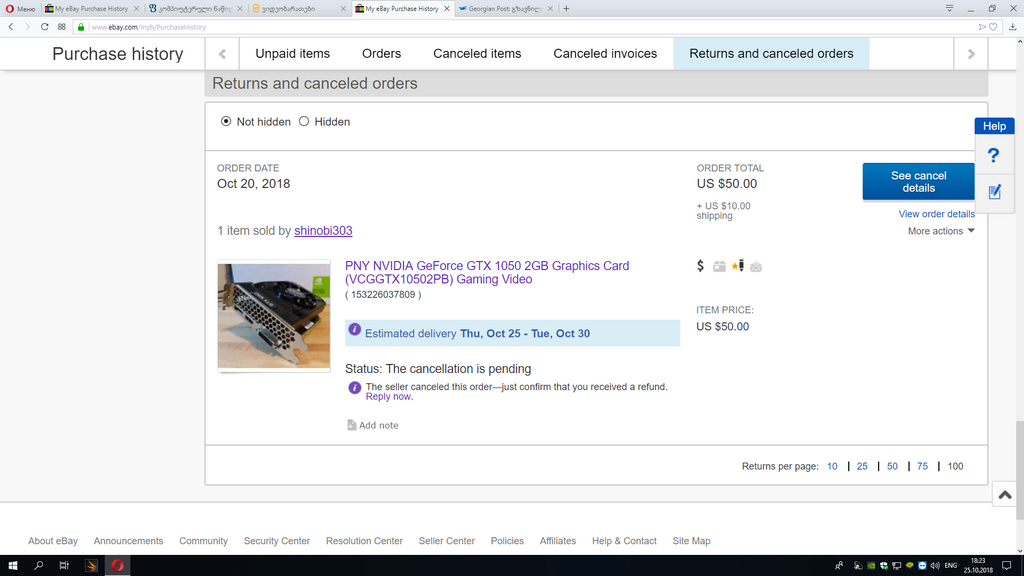Open the Unpaid items tab
The height and width of the screenshot is (576, 1024).
coord(293,54)
